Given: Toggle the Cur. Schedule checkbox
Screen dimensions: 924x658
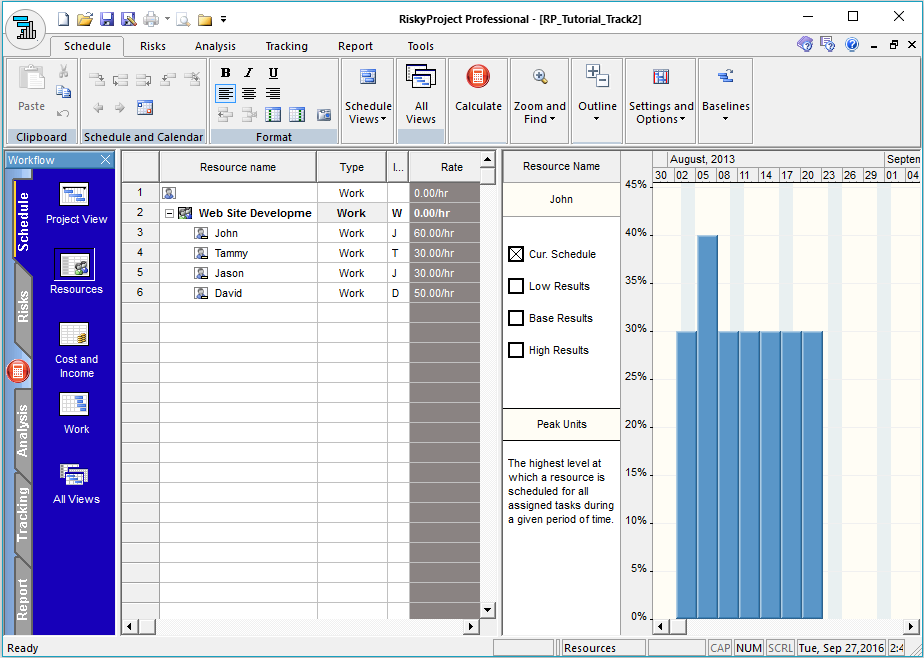Looking at the screenshot, I should click(x=516, y=254).
